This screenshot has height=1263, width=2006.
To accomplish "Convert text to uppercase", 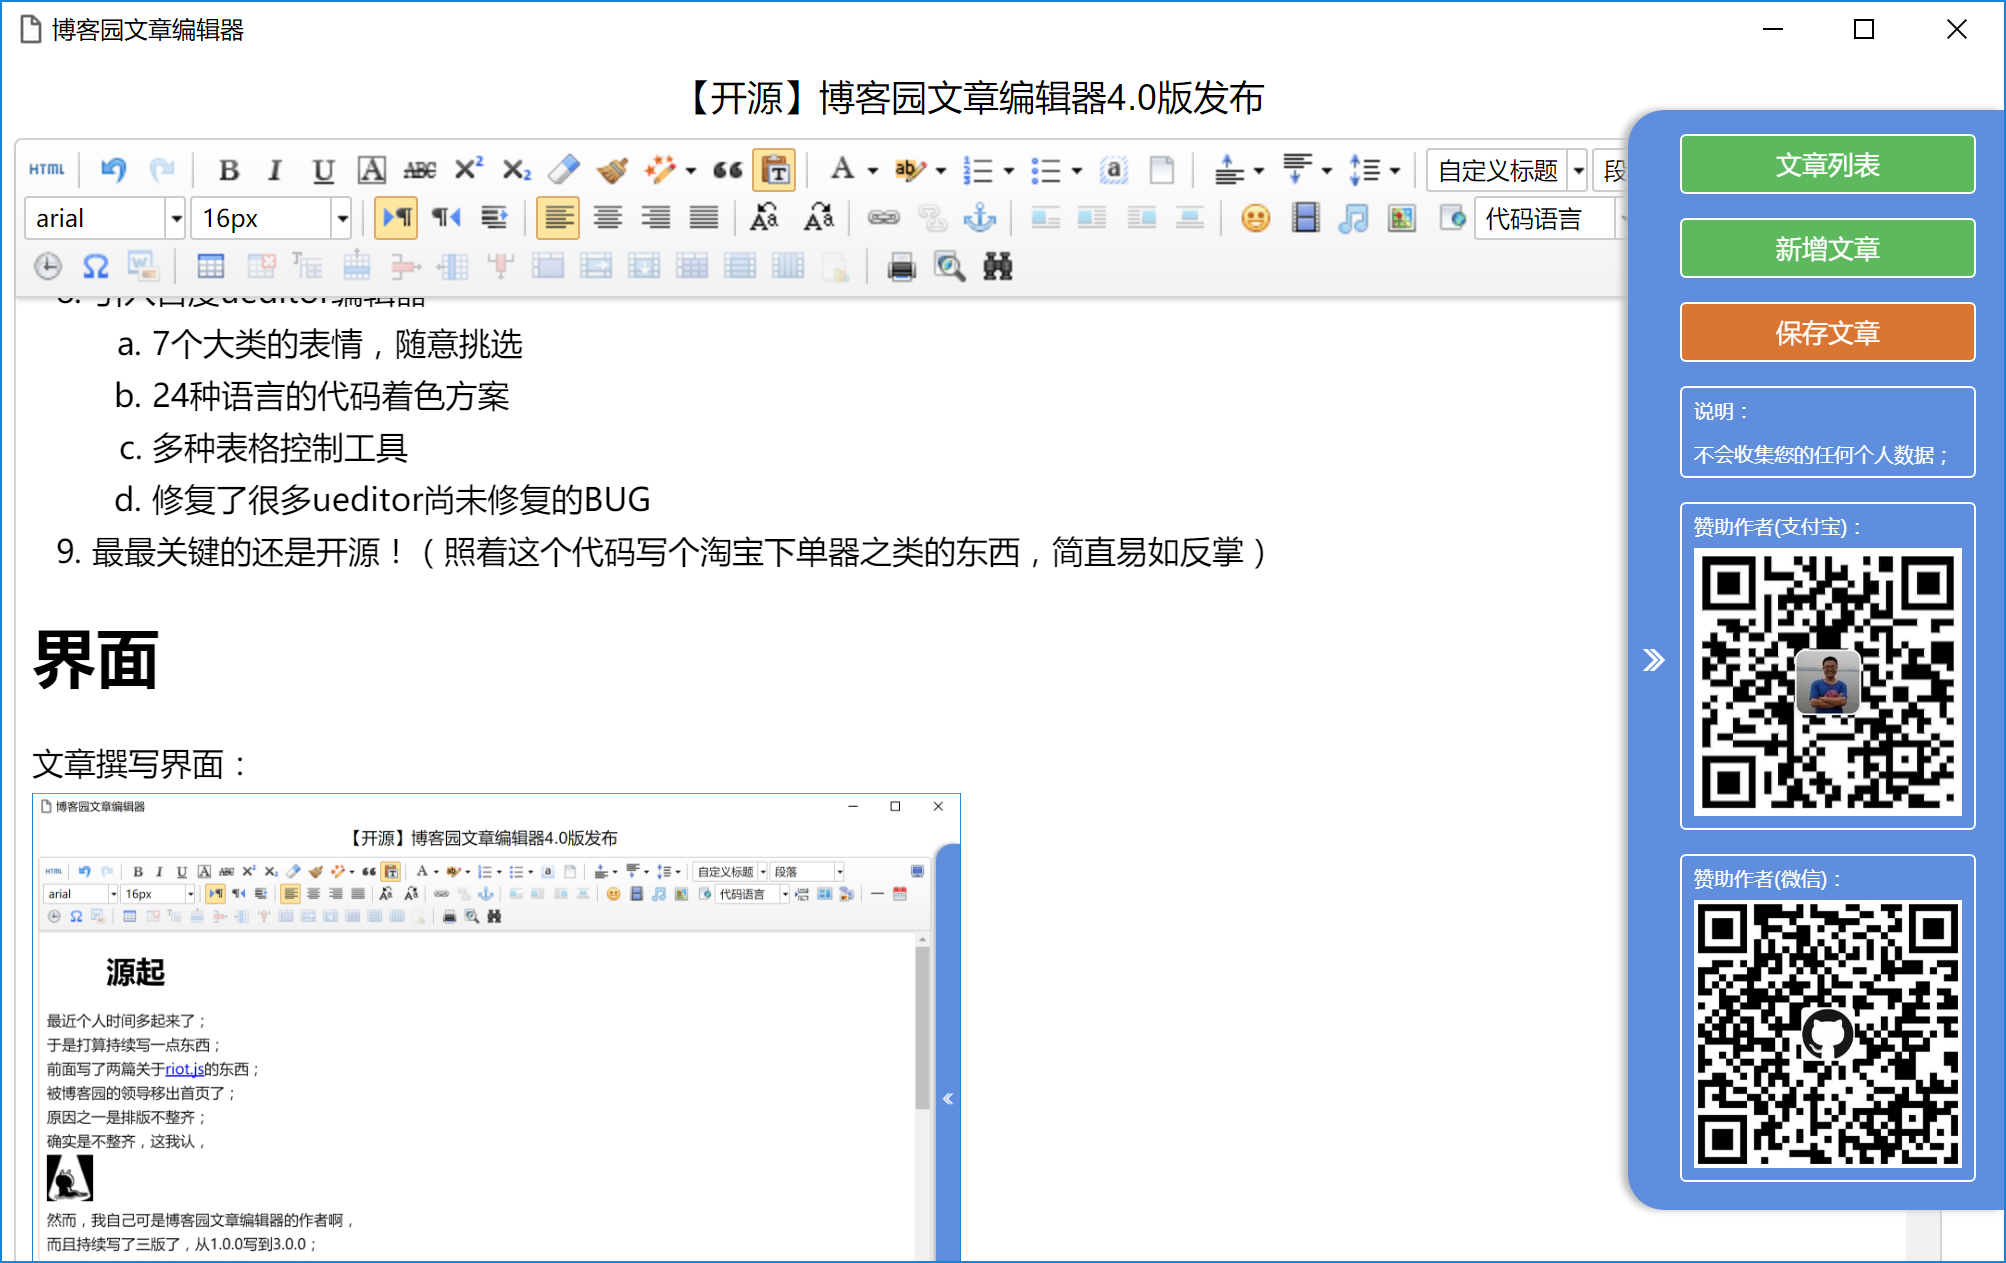I will tap(766, 217).
